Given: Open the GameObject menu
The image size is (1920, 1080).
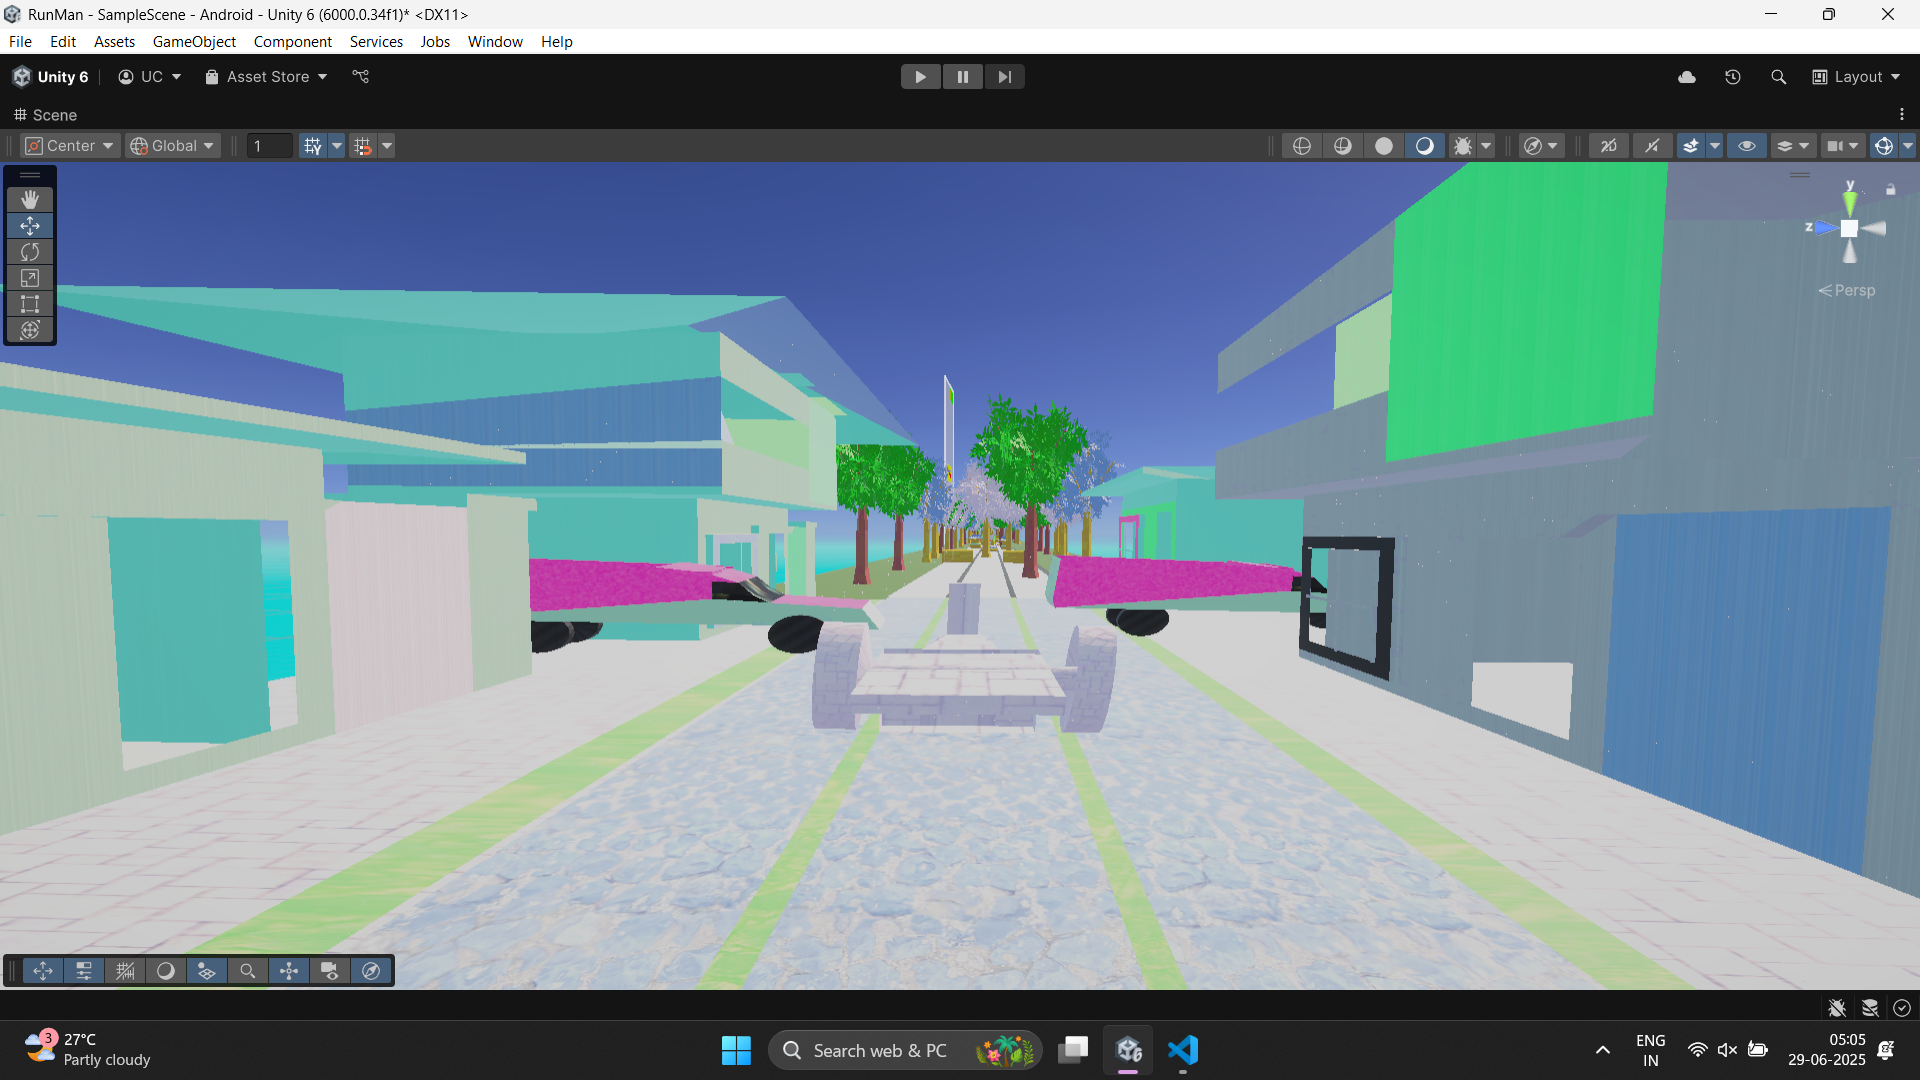Looking at the screenshot, I should [x=194, y=42].
